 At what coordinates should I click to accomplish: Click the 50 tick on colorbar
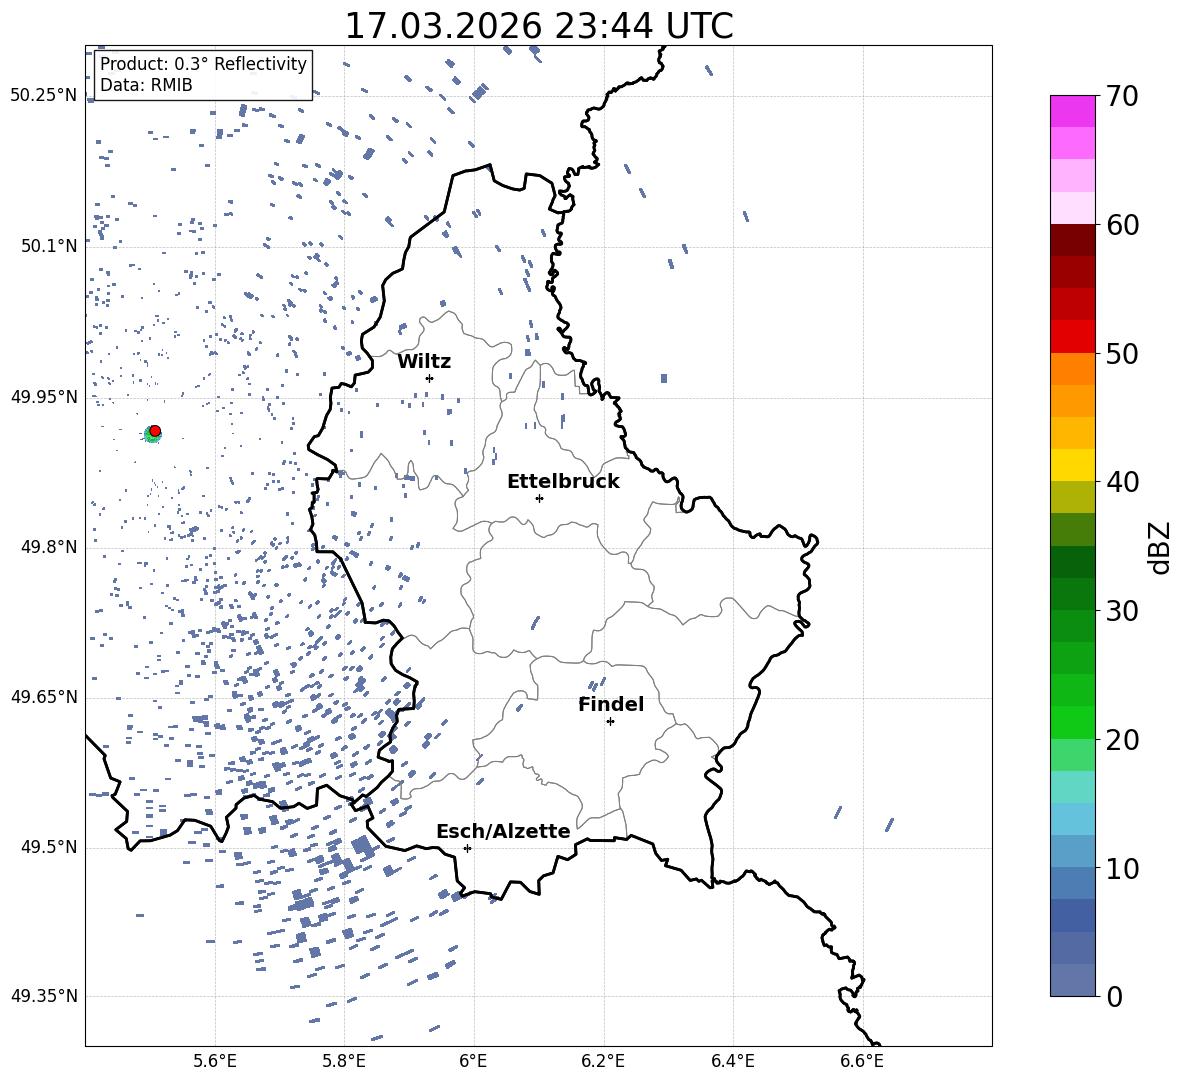tap(1122, 353)
